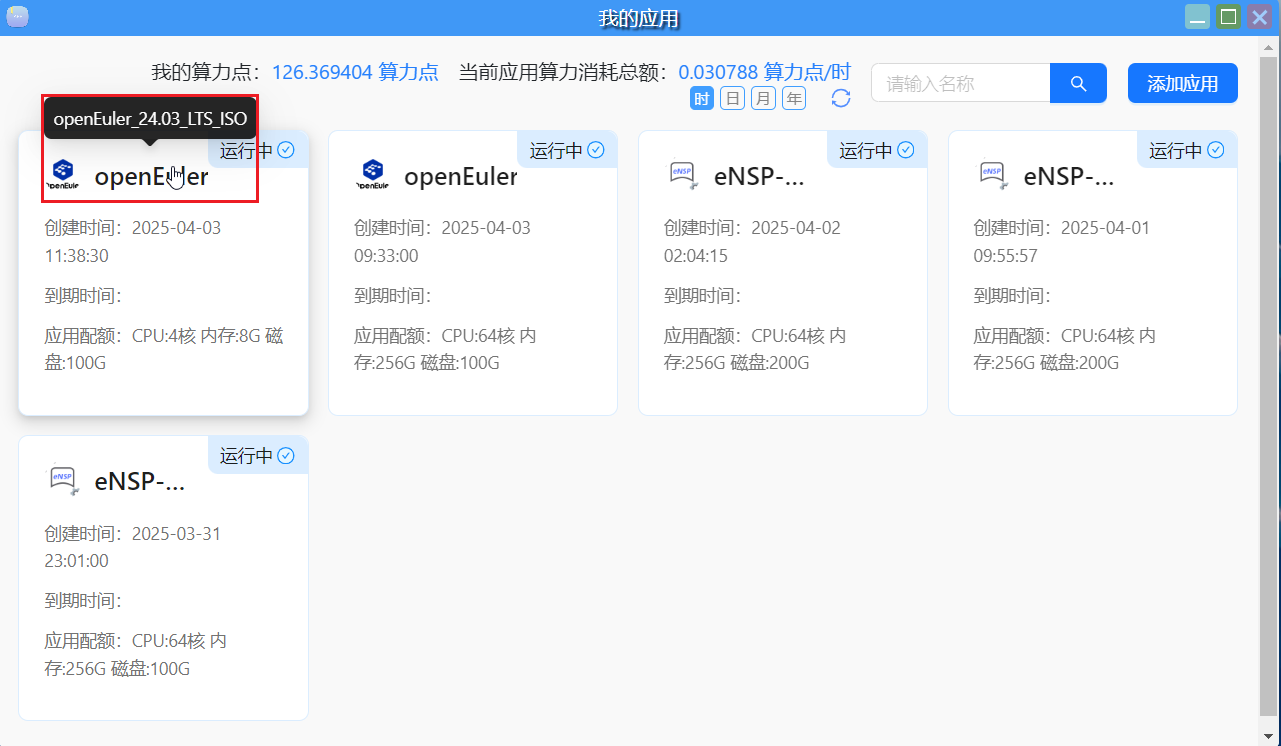Image resolution: width=1281 pixels, height=746 pixels.
Task: Click creation time 2025-04-02 02:04:15
Action: pos(753,242)
